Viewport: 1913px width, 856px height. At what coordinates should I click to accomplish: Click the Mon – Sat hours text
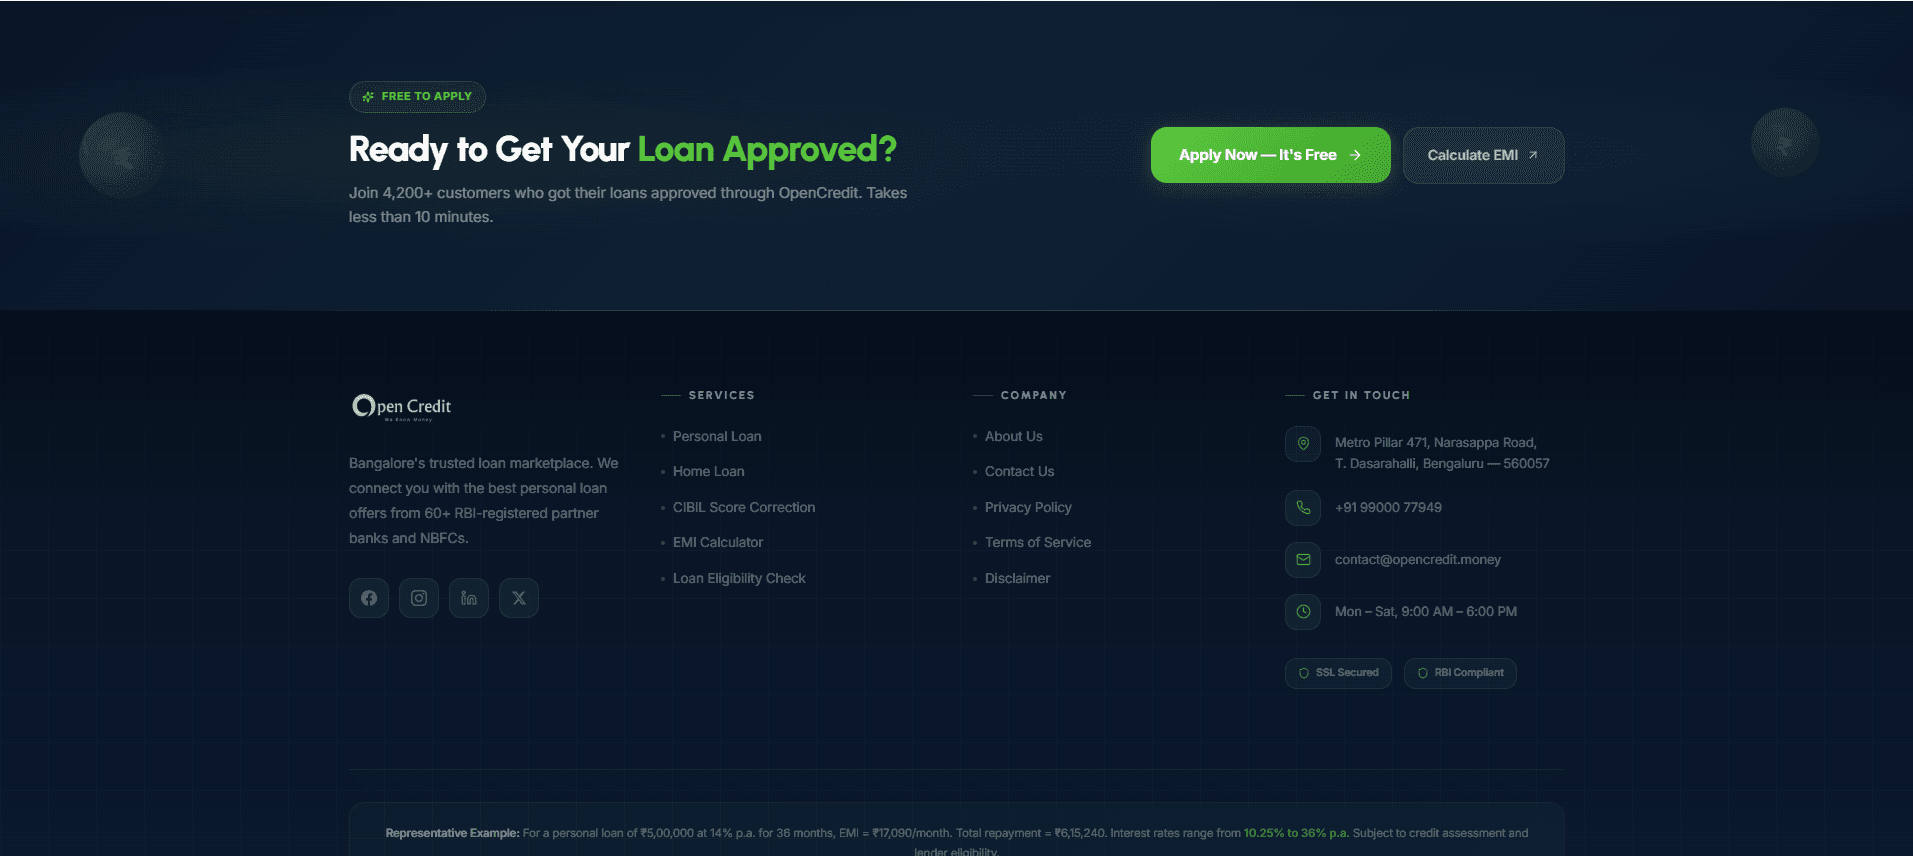tap(1426, 612)
